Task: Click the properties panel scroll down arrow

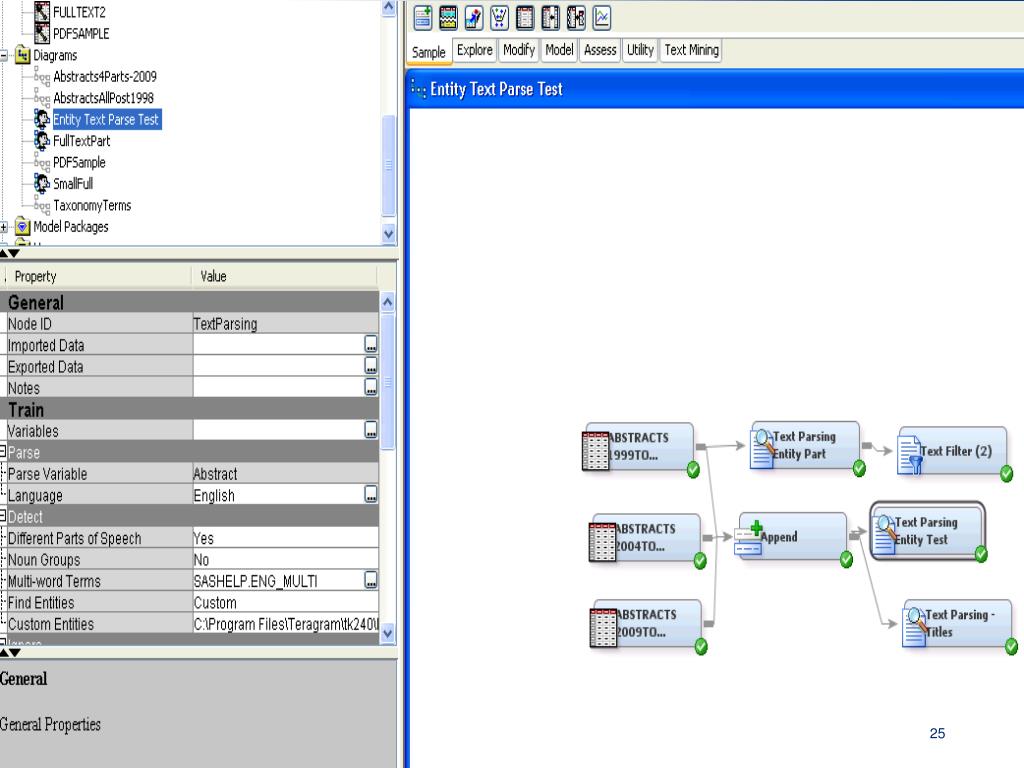Action: [387, 633]
